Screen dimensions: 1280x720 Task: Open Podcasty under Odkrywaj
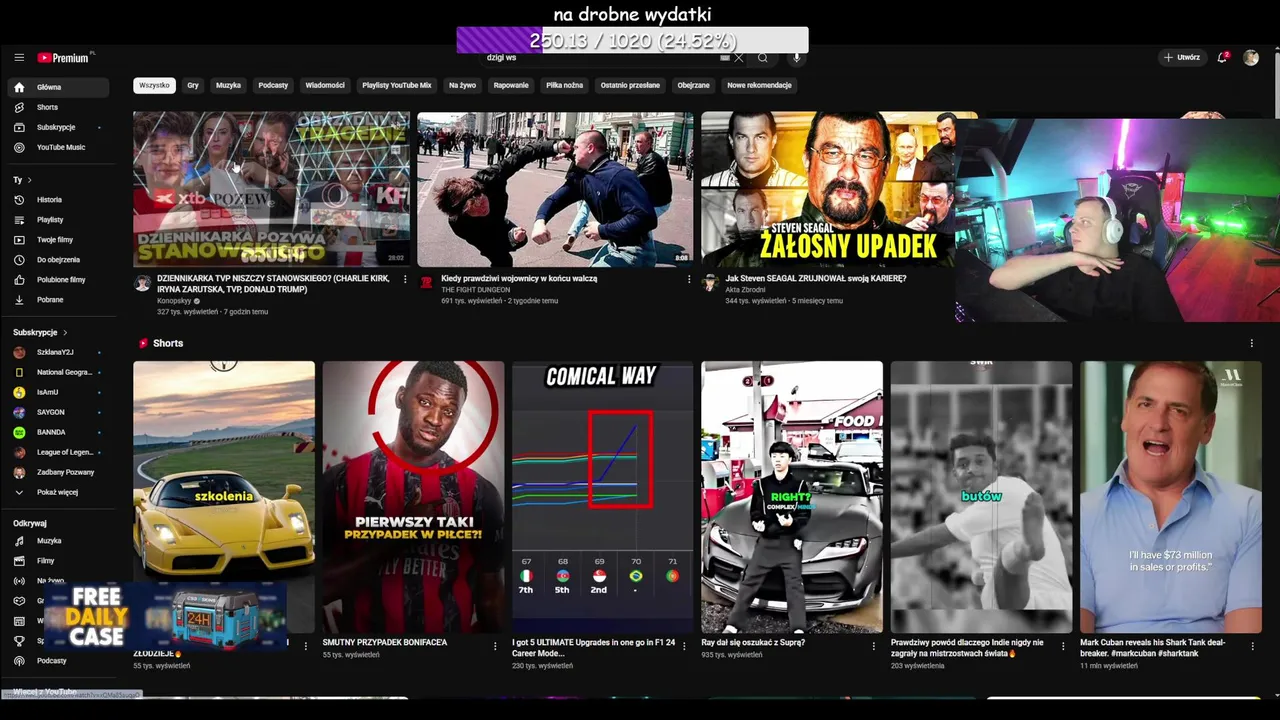tap(58, 661)
